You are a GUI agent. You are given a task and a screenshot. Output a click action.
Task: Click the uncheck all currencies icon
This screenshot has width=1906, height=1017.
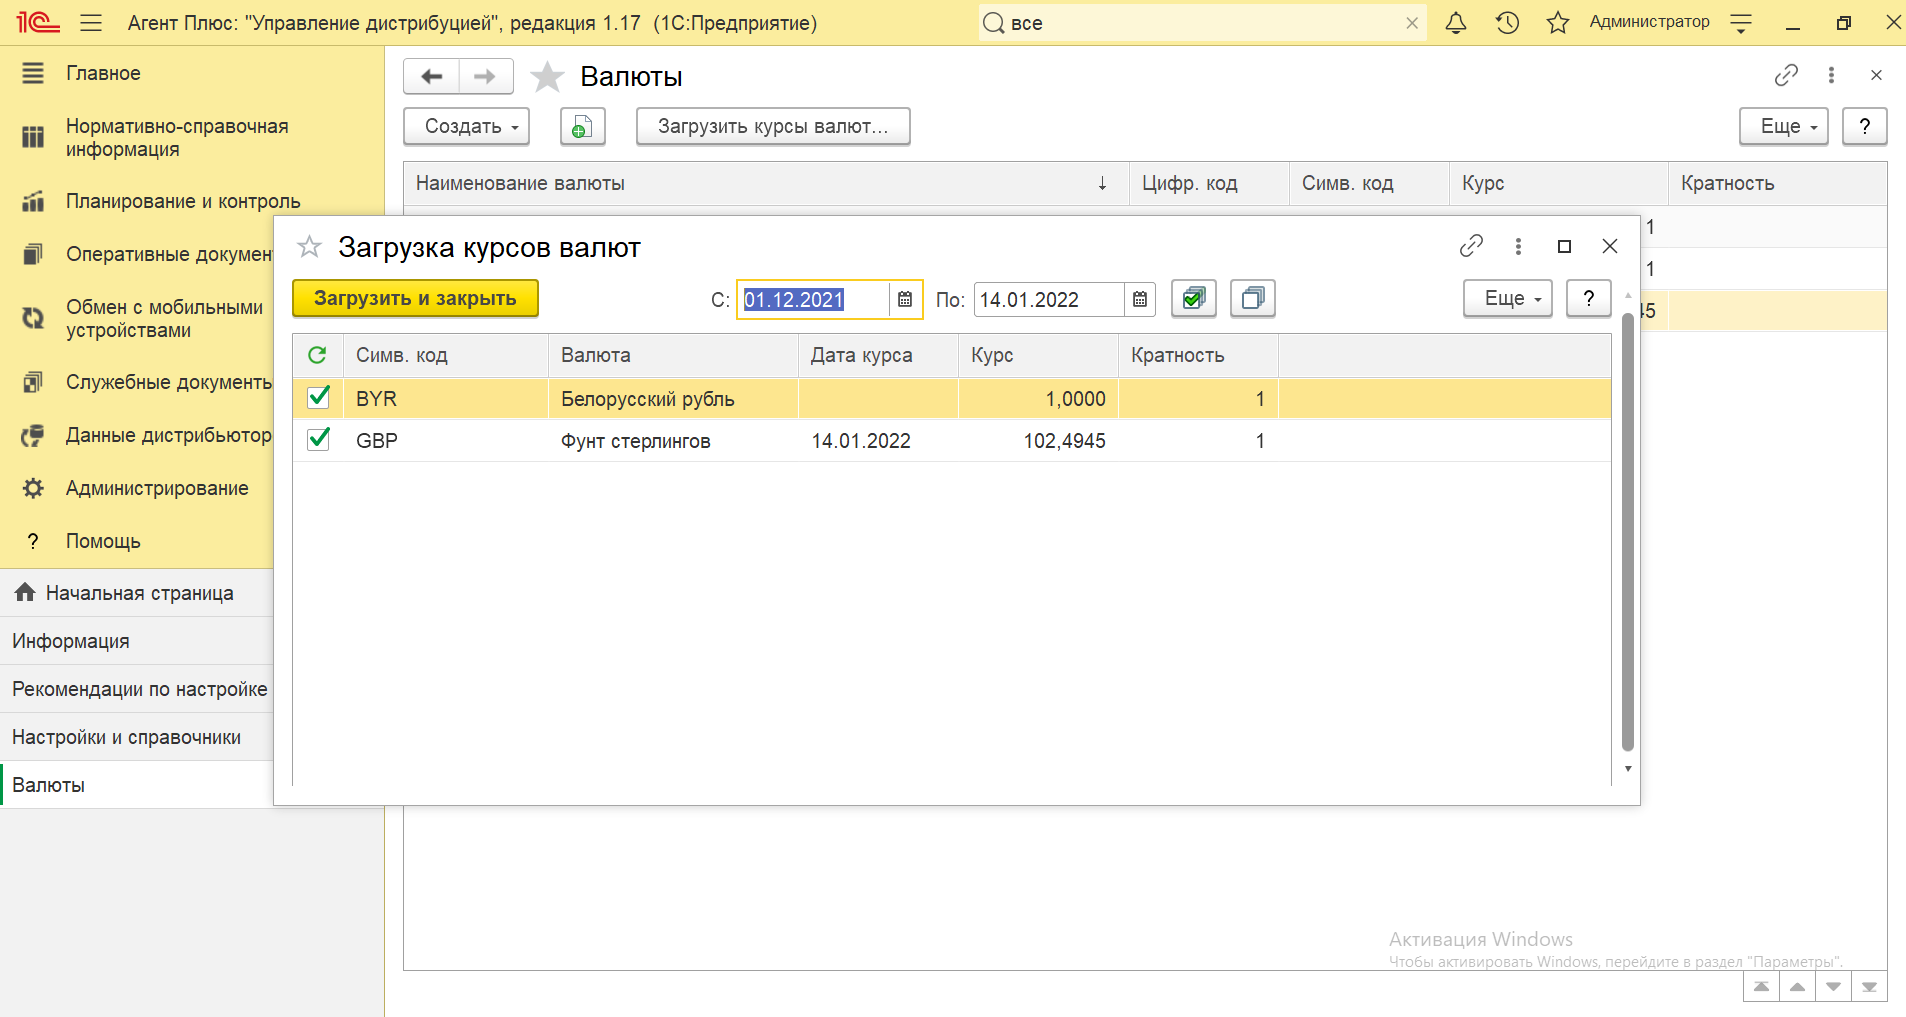(1252, 299)
